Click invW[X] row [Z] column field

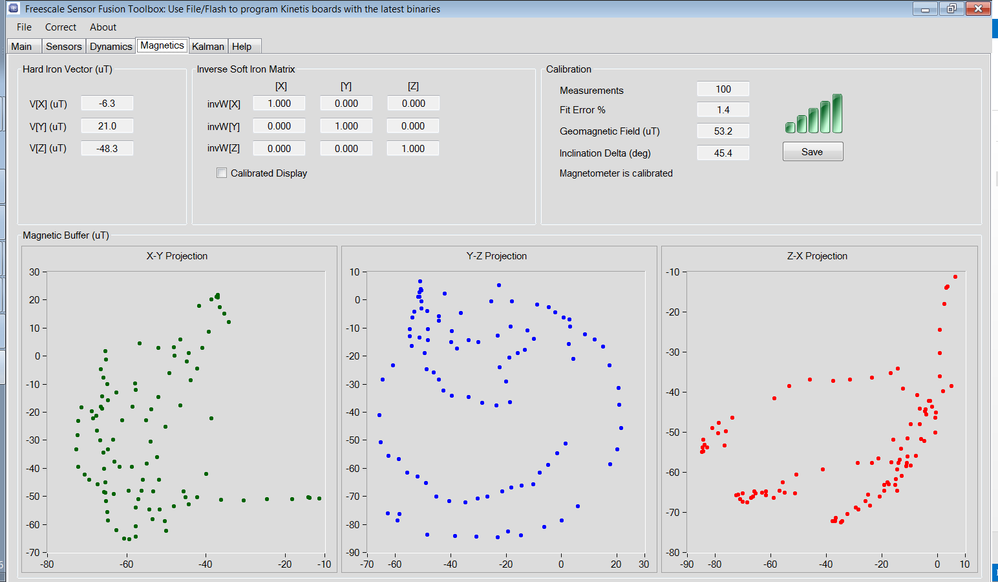pos(413,103)
